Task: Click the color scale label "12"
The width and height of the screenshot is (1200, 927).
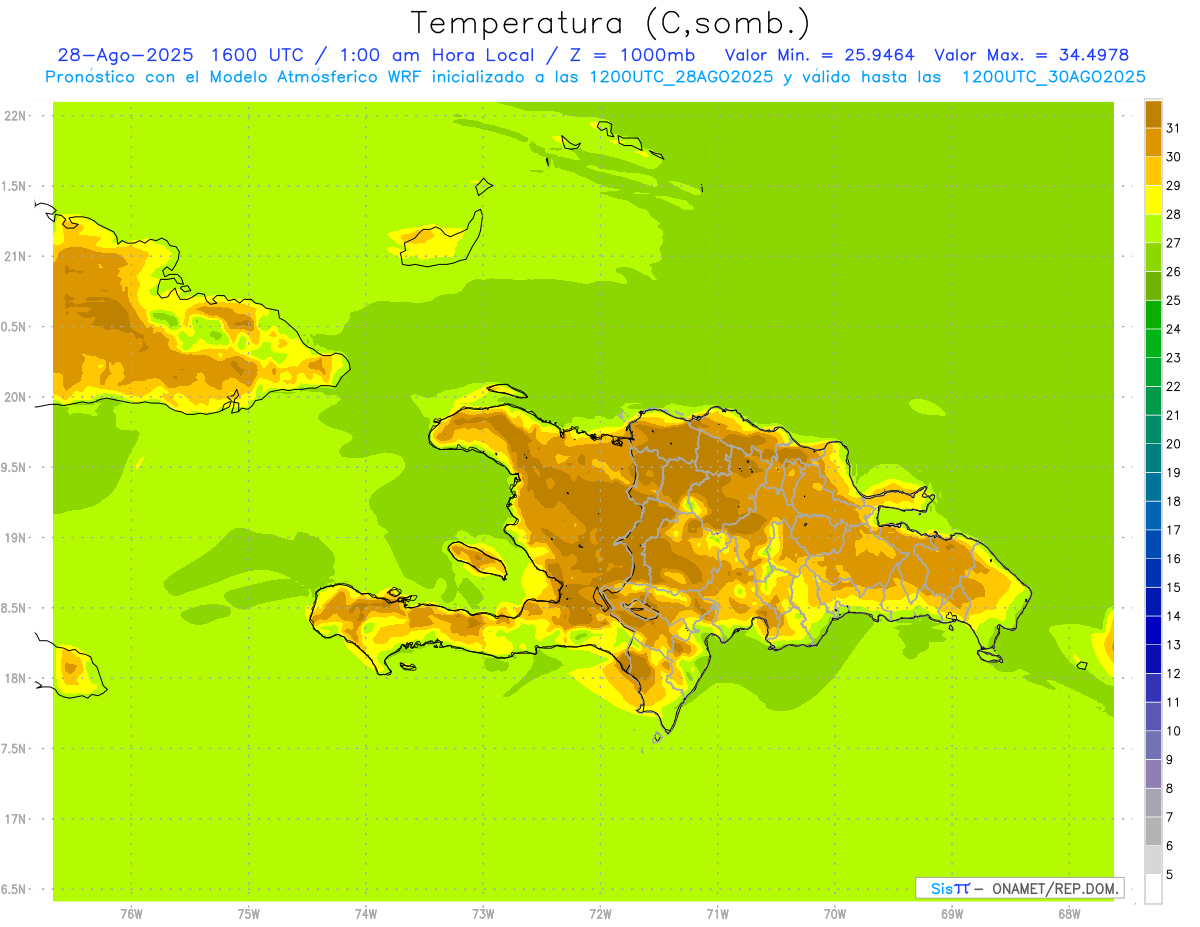Action: [1174, 674]
